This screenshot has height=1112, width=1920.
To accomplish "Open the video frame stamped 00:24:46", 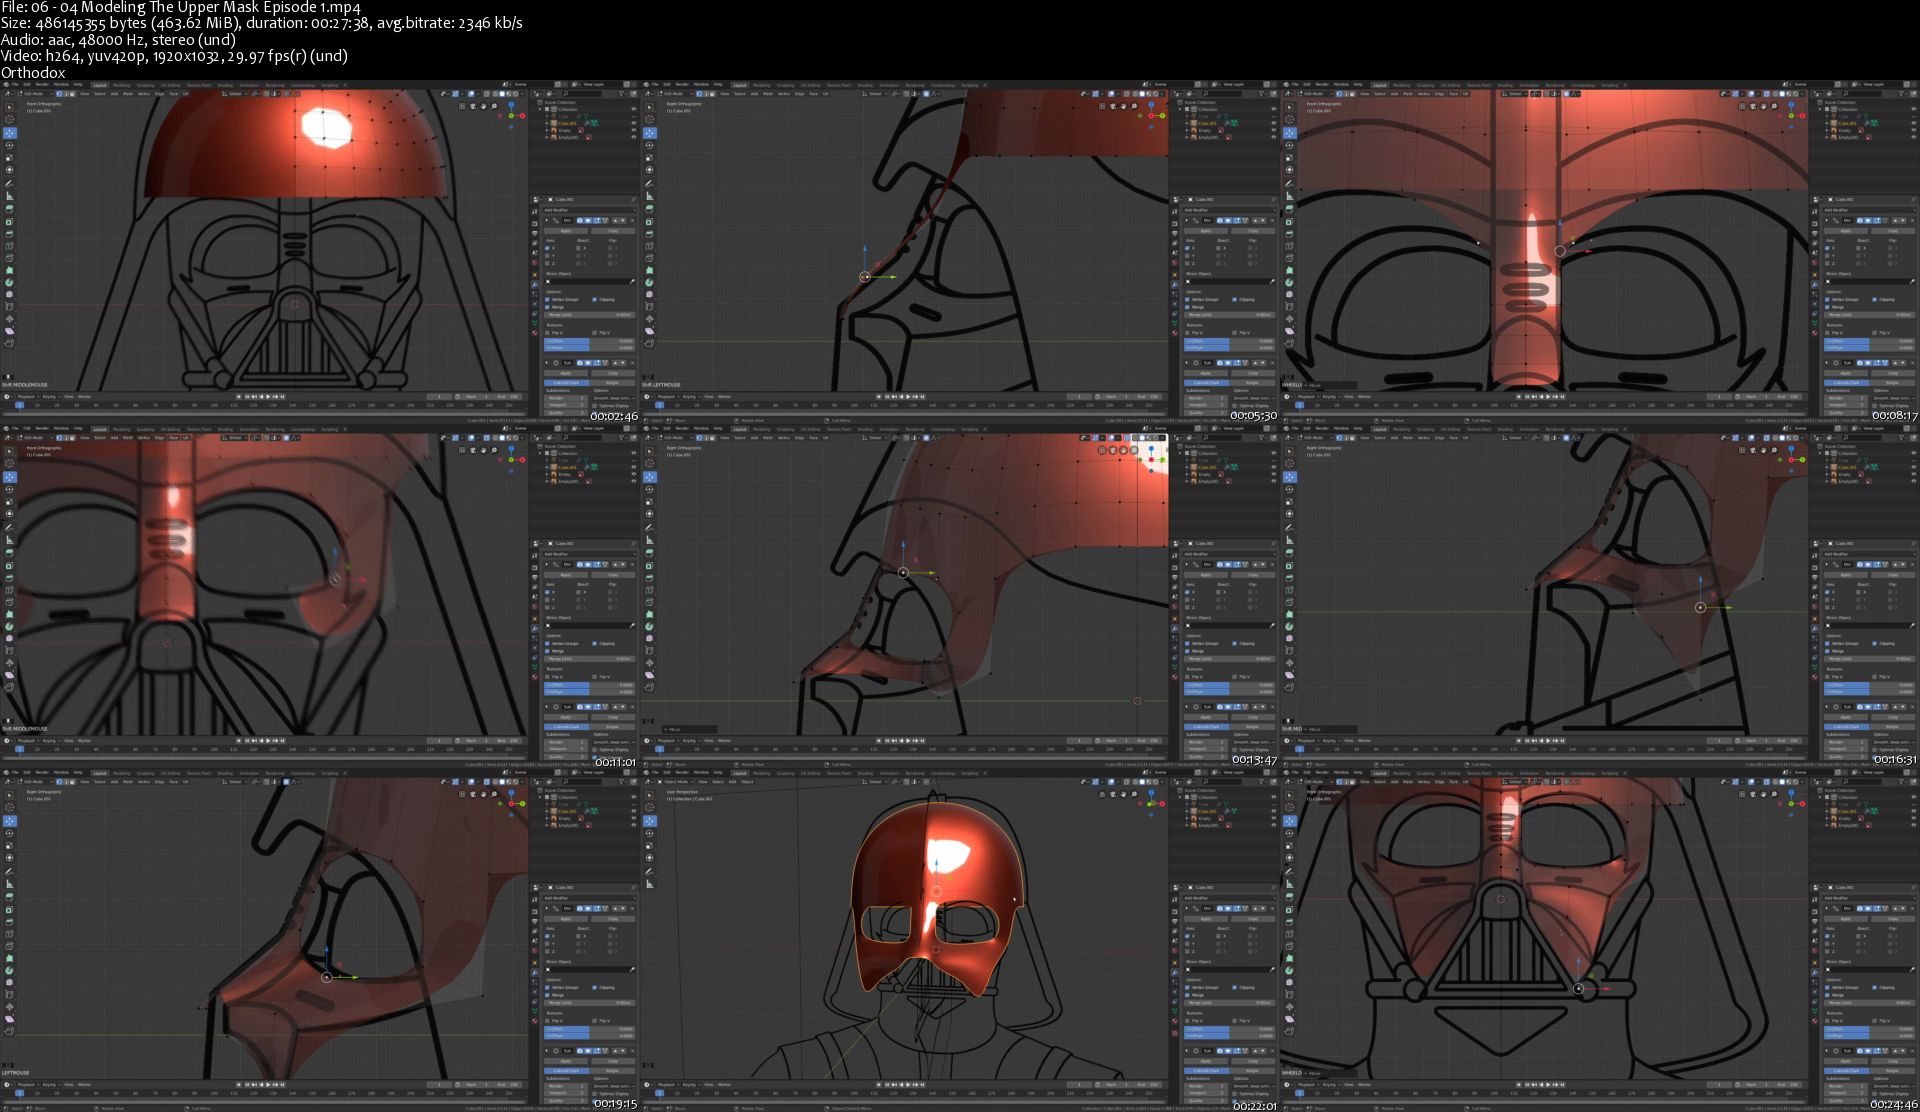I will 1600,940.
